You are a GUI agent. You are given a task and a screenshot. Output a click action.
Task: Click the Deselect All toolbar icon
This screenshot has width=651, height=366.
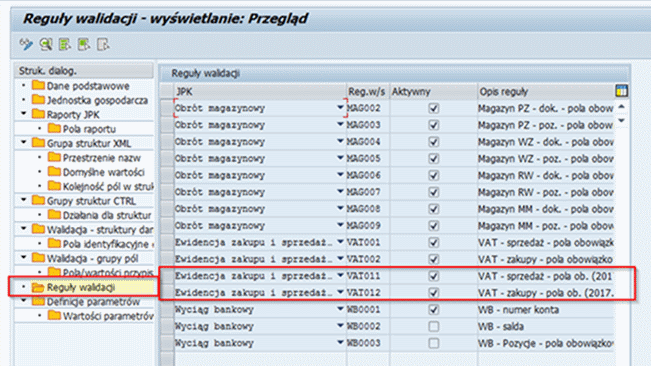click(x=103, y=44)
